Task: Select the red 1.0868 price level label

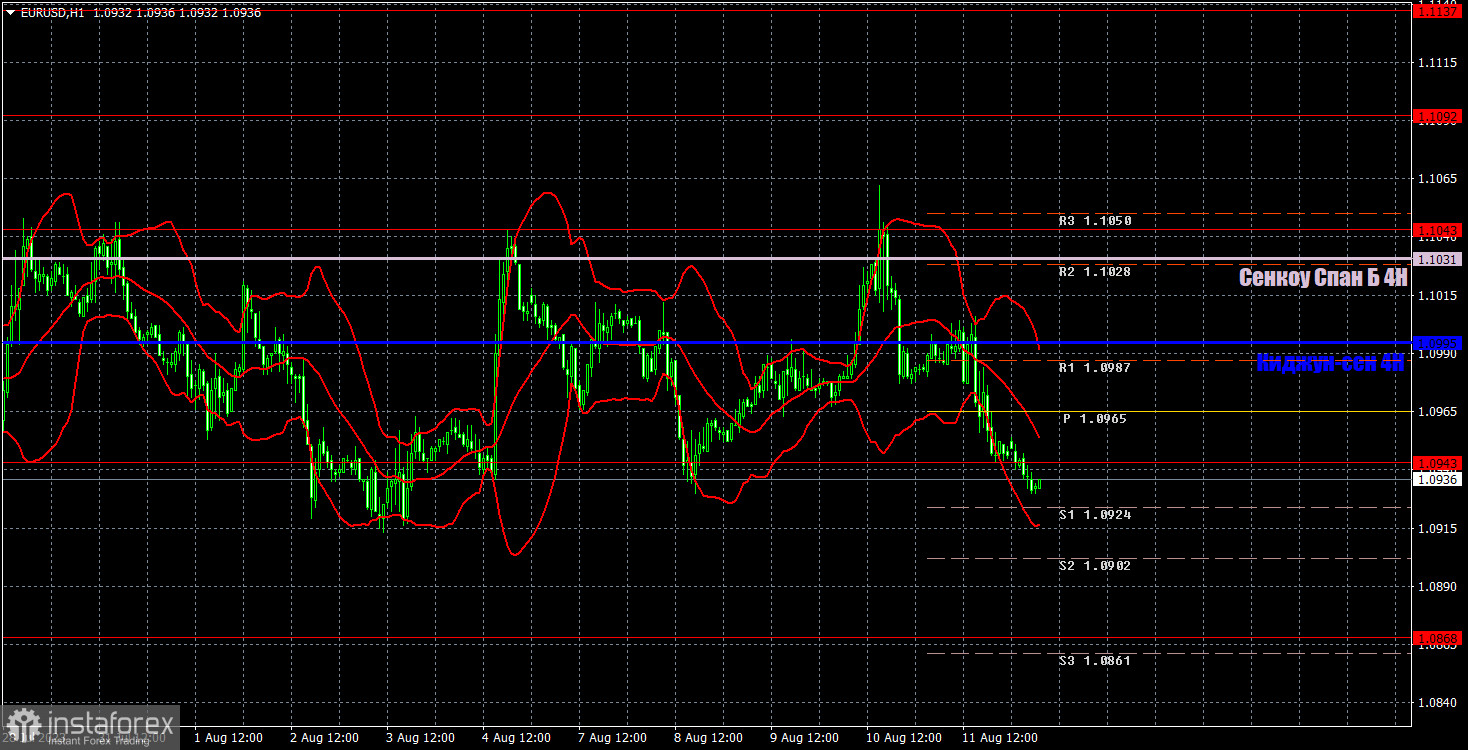Action: (x=1438, y=638)
